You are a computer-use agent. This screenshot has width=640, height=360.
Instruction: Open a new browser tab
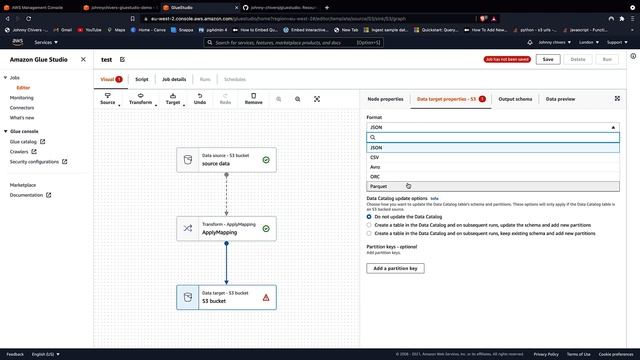click(x=327, y=7)
